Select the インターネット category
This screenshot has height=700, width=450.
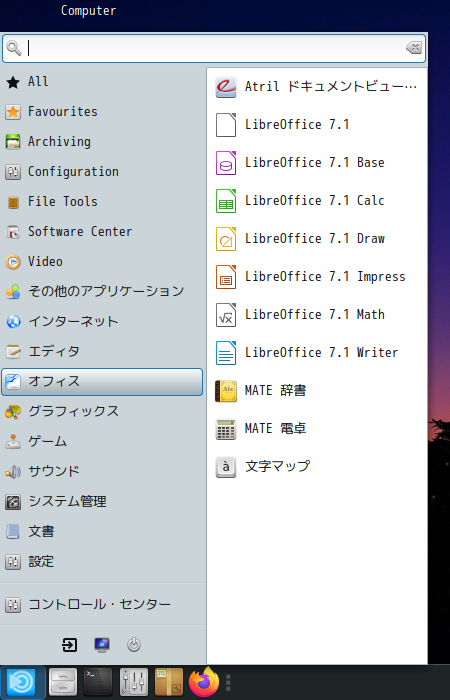(102, 321)
